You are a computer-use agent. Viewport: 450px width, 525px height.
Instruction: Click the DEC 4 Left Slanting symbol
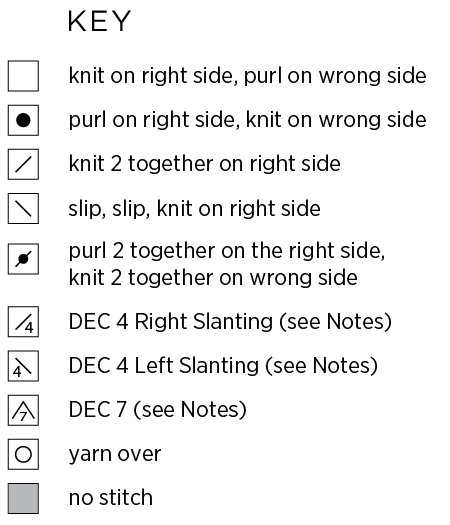point(23,366)
